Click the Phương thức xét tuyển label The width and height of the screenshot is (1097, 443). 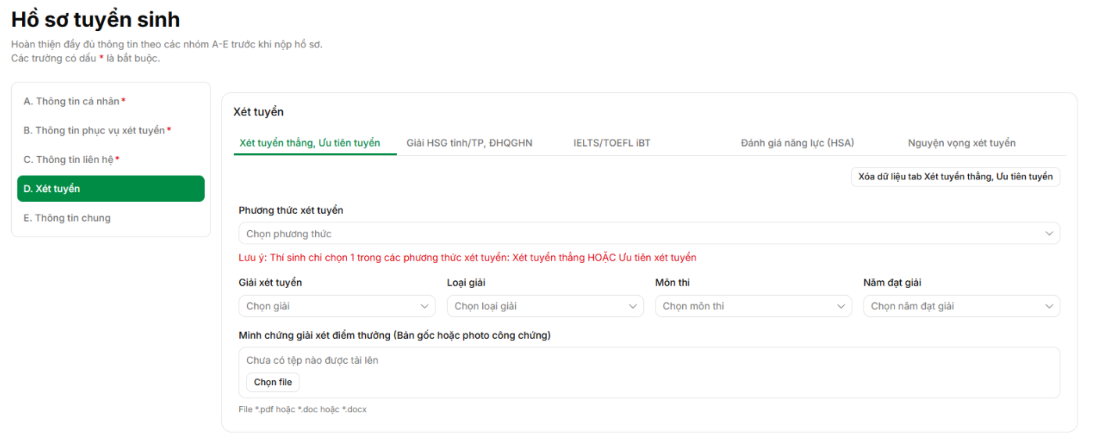coord(291,210)
